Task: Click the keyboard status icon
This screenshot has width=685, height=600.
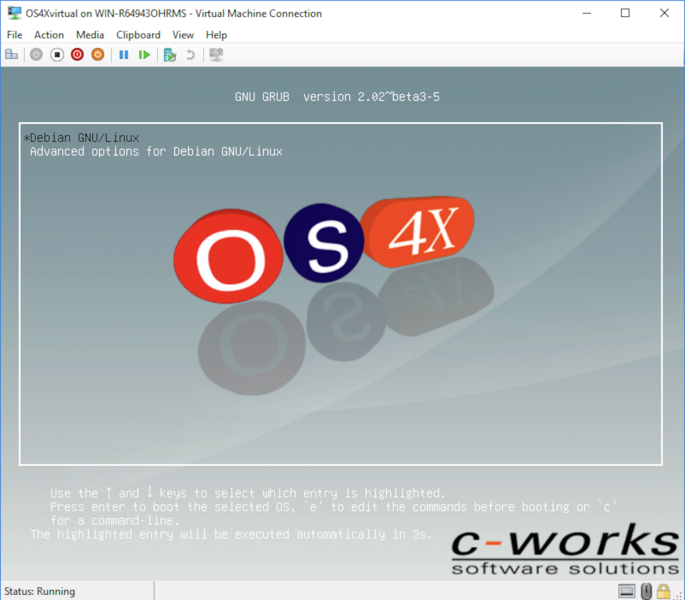Action: 627,590
